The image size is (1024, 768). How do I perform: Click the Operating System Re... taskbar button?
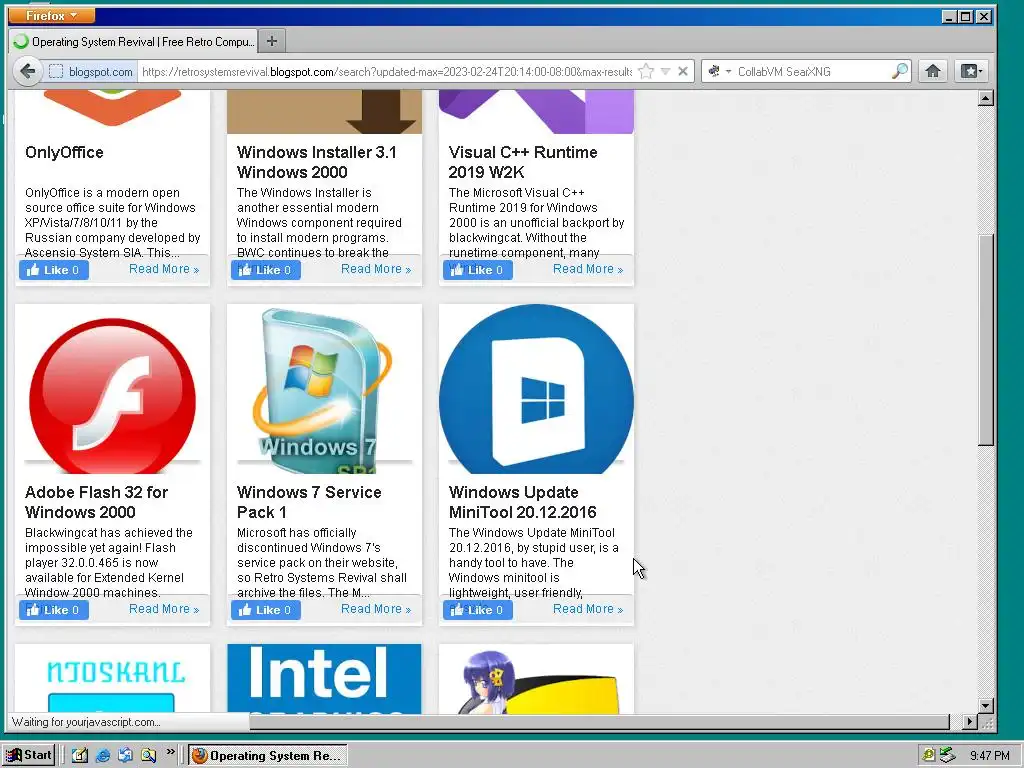[x=268, y=756]
